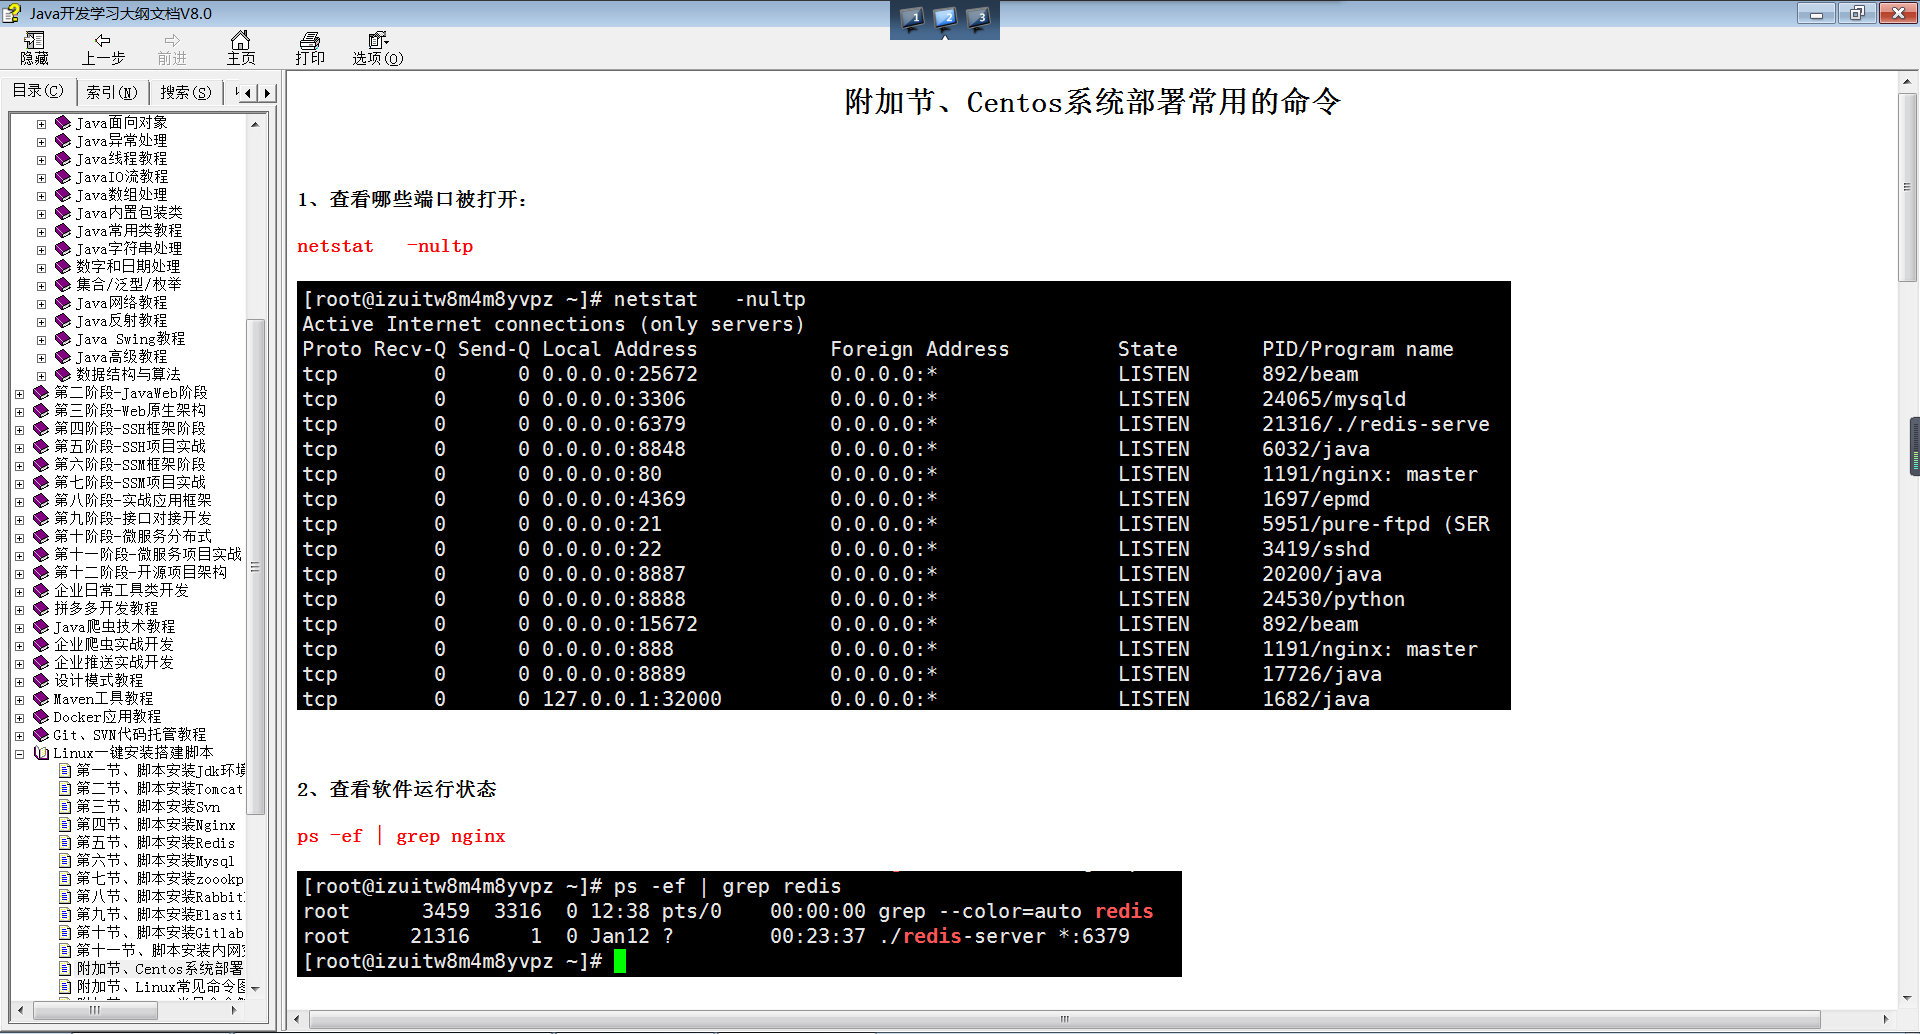Open 第七节、脚本安装zookeeper page
This screenshot has height=1034, width=1920.
(x=160, y=879)
